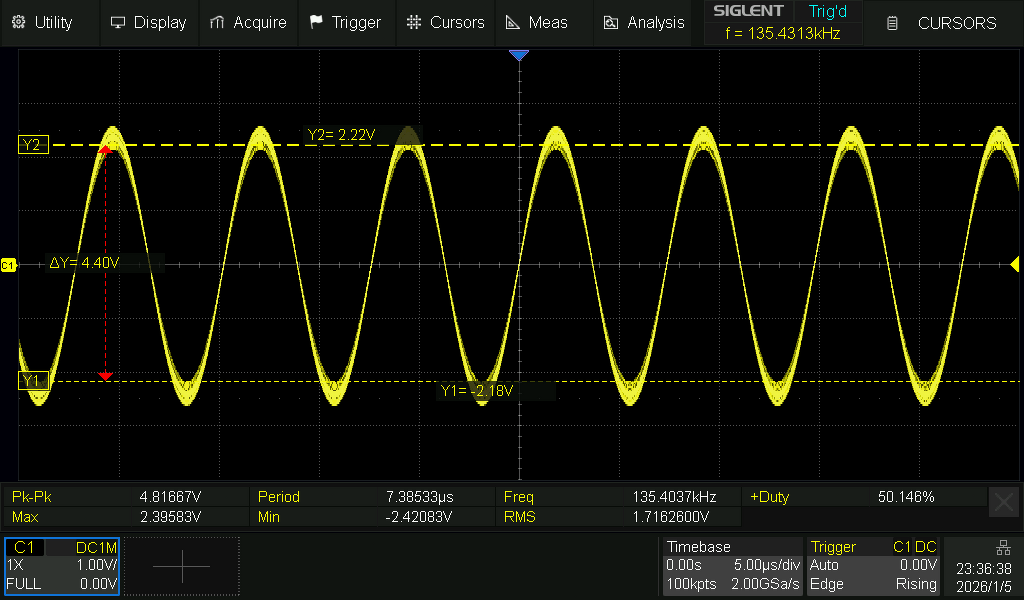The image size is (1024, 600).
Task: Click the +Duty value 50.146%
Action: click(906, 497)
